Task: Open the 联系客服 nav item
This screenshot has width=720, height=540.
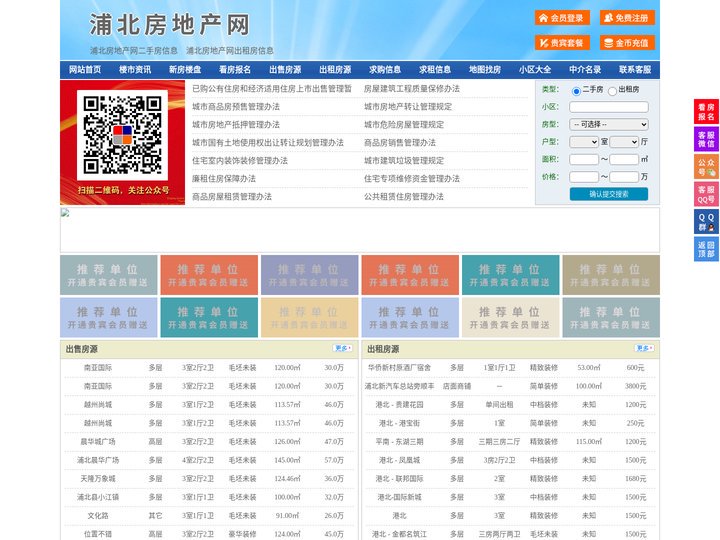Action: 635,70
